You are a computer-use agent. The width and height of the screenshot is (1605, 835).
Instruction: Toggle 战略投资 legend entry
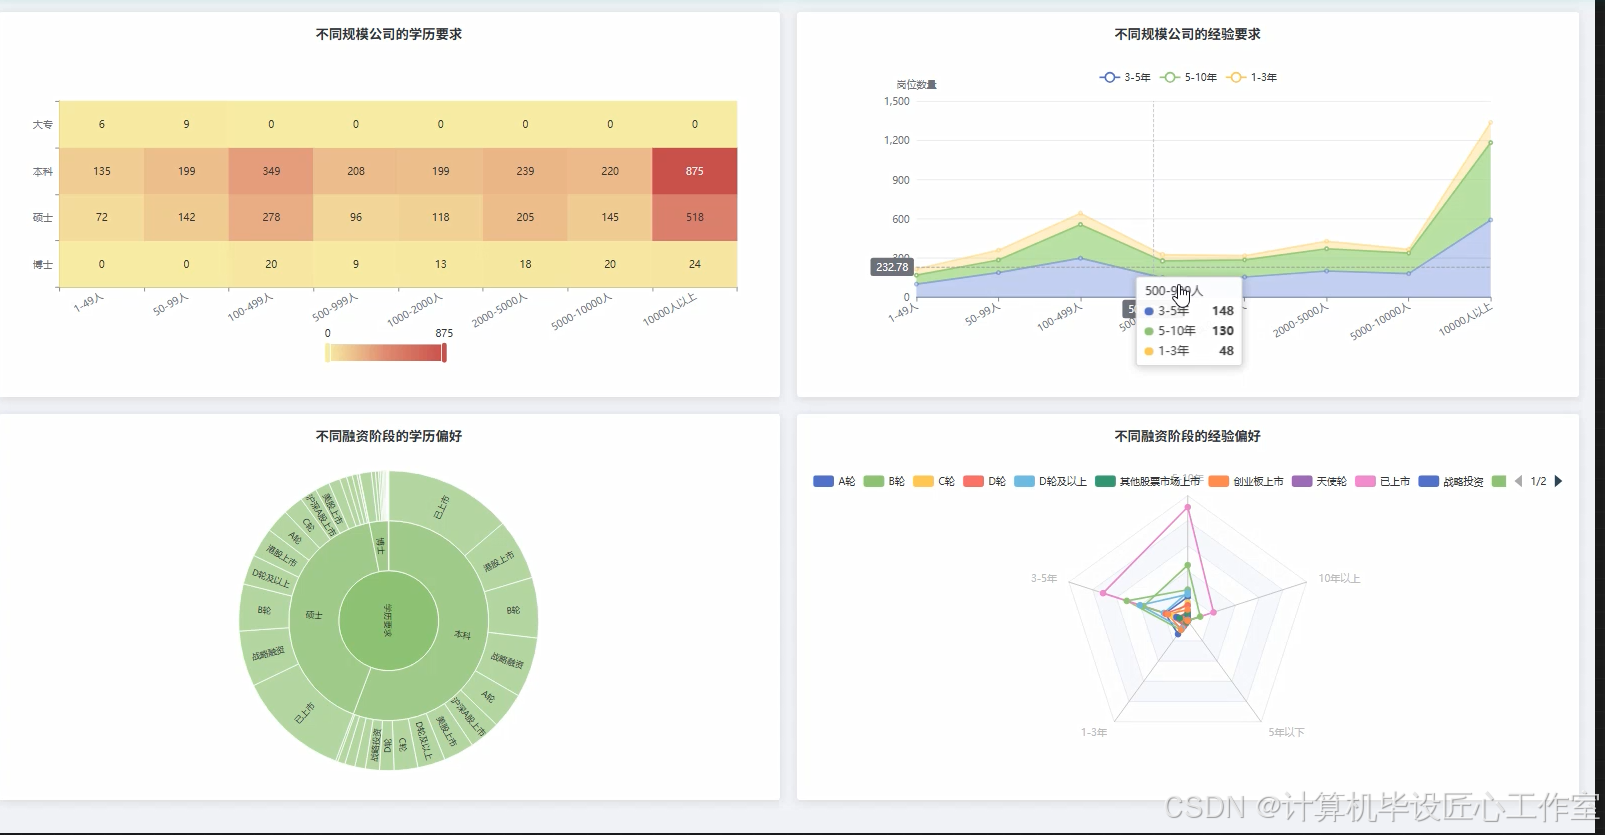pyautogui.click(x=1451, y=481)
